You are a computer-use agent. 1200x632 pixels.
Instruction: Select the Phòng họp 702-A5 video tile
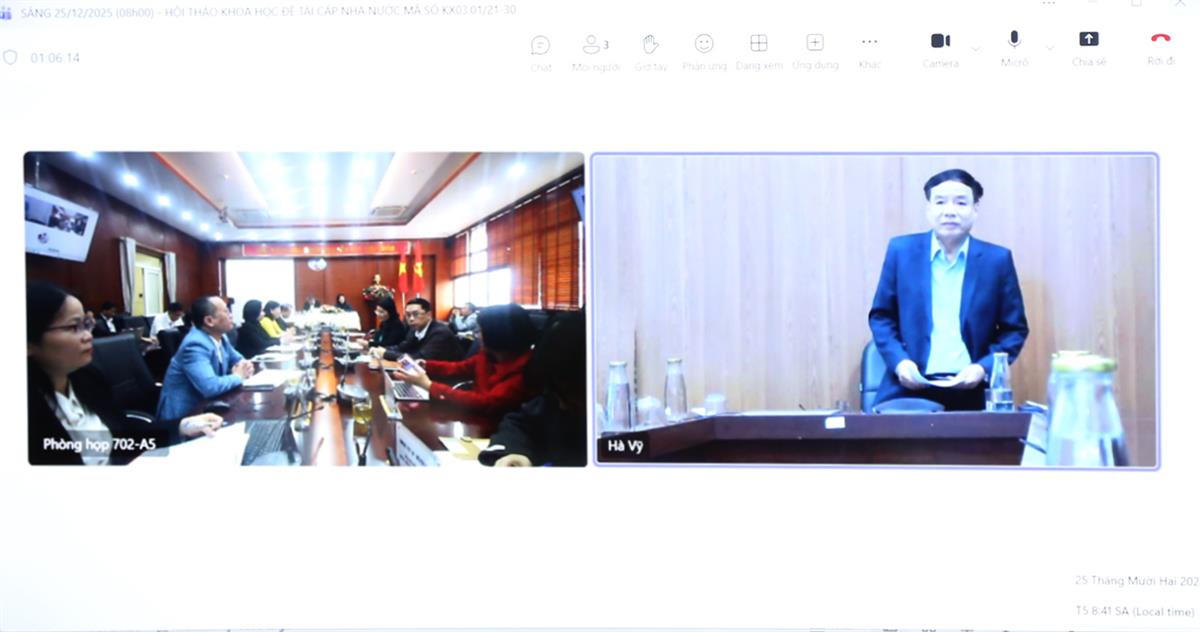pyautogui.click(x=305, y=308)
